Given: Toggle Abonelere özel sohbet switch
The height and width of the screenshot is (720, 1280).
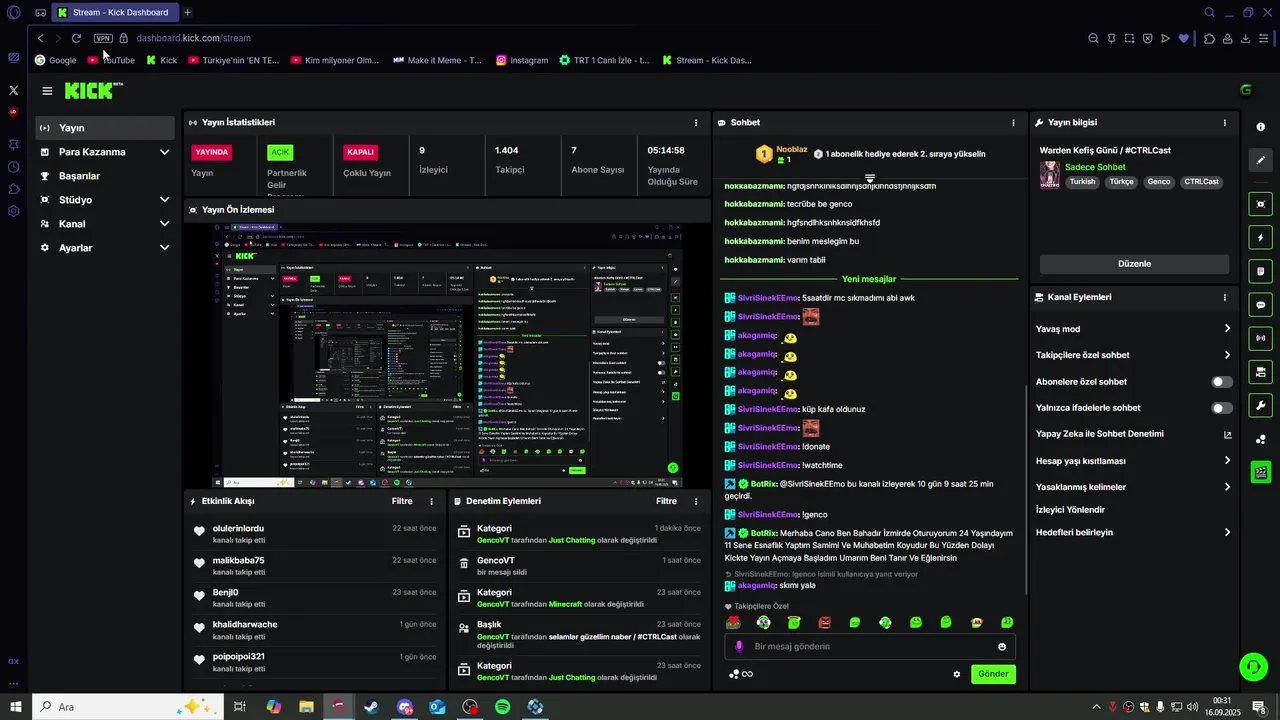Looking at the screenshot, I should (x=1221, y=382).
